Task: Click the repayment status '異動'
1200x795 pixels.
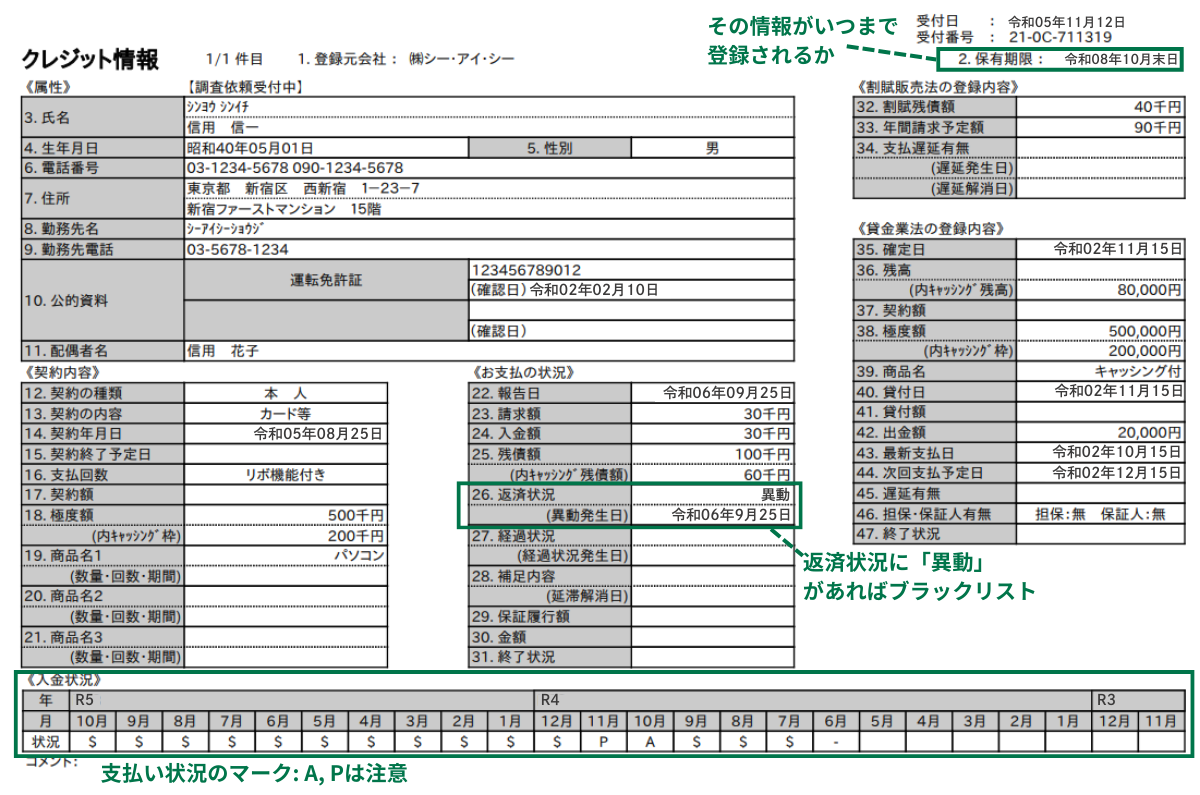Action: coord(776,495)
